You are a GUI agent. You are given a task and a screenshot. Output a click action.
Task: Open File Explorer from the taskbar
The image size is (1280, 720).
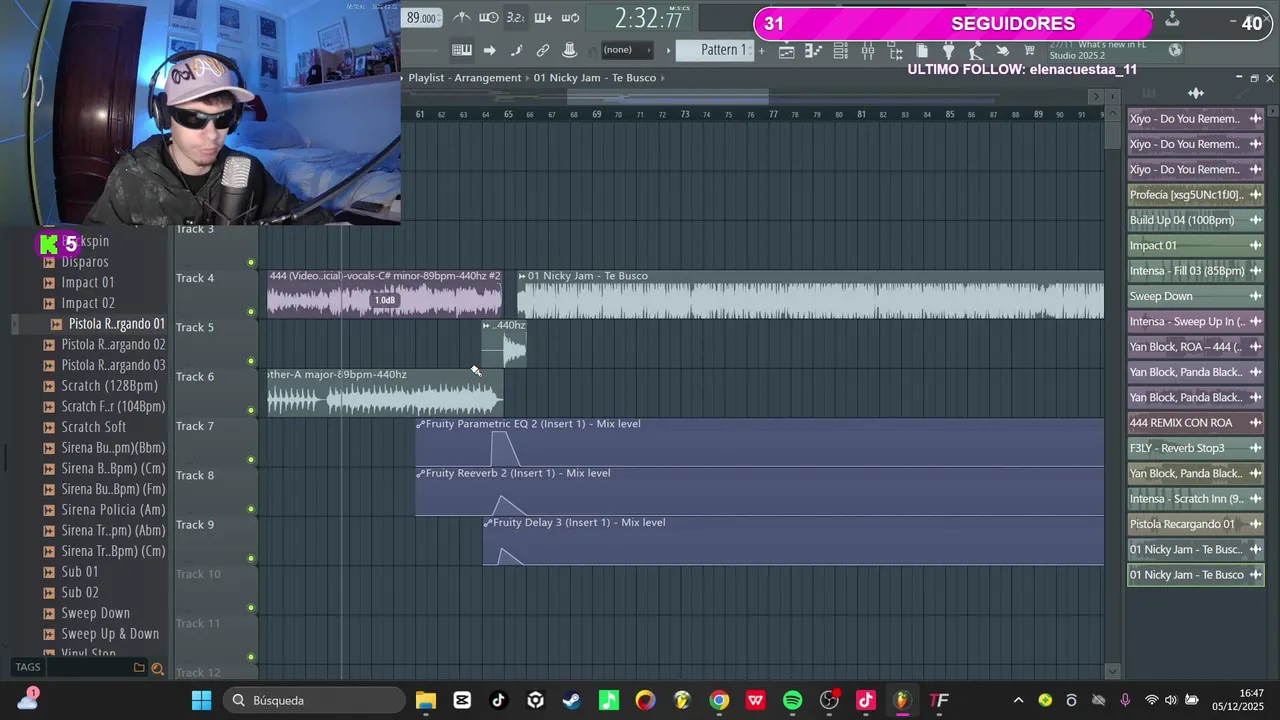(426, 700)
